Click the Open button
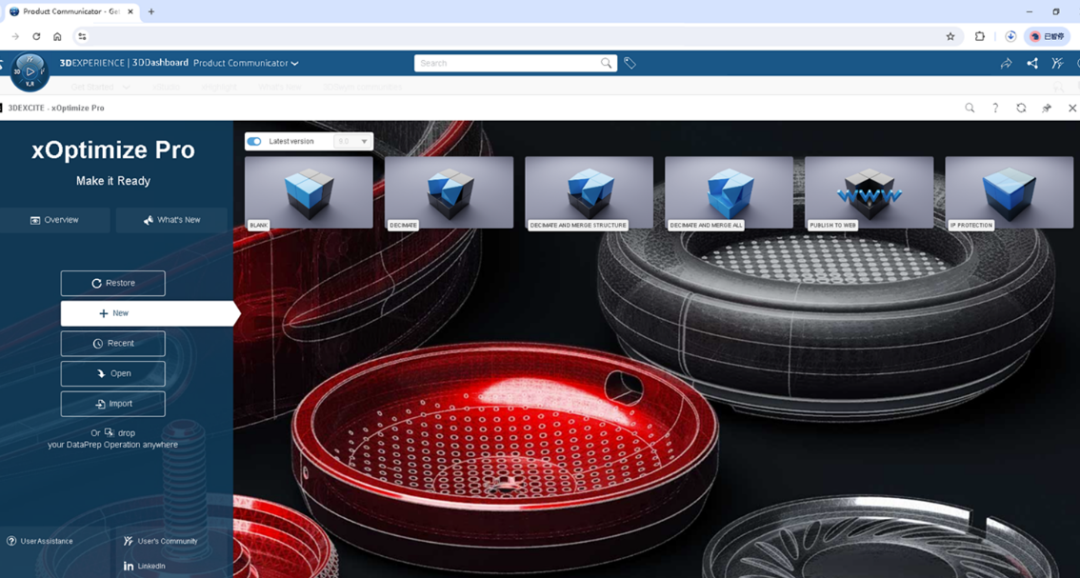This screenshot has height=578, width=1080. (113, 373)
